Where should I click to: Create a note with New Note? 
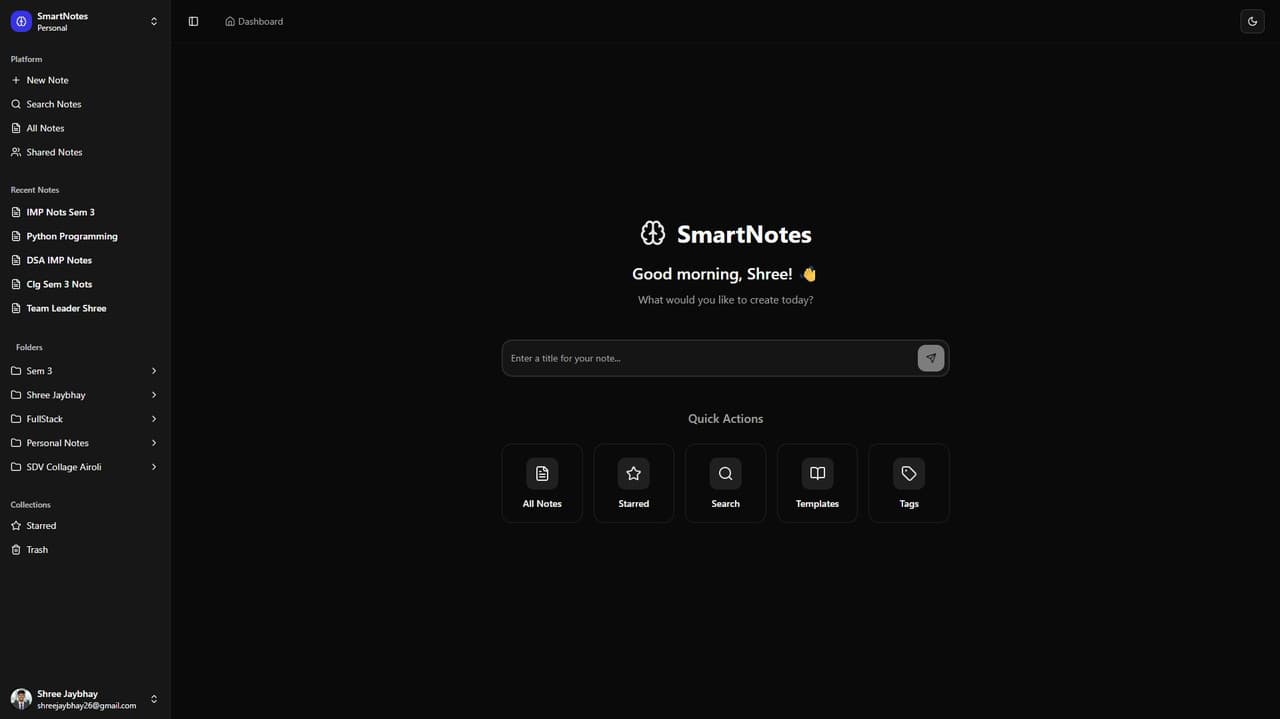pyautogui.click(x=44, y=80)
